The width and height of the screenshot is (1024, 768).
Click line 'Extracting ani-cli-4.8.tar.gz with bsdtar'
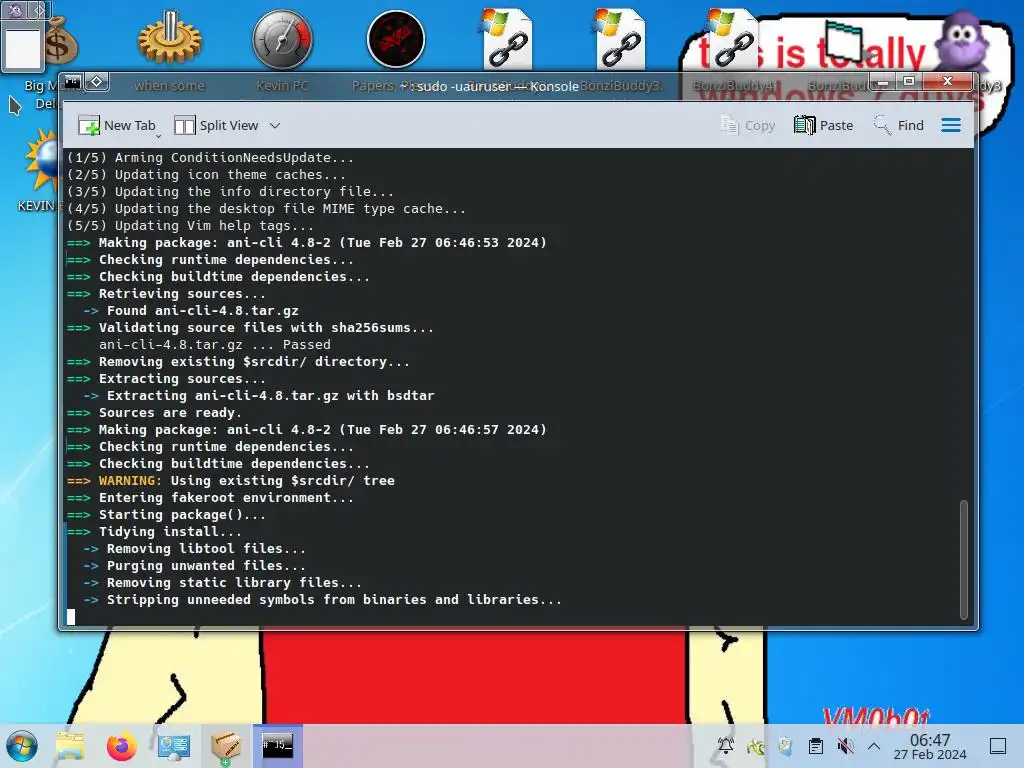270,396
